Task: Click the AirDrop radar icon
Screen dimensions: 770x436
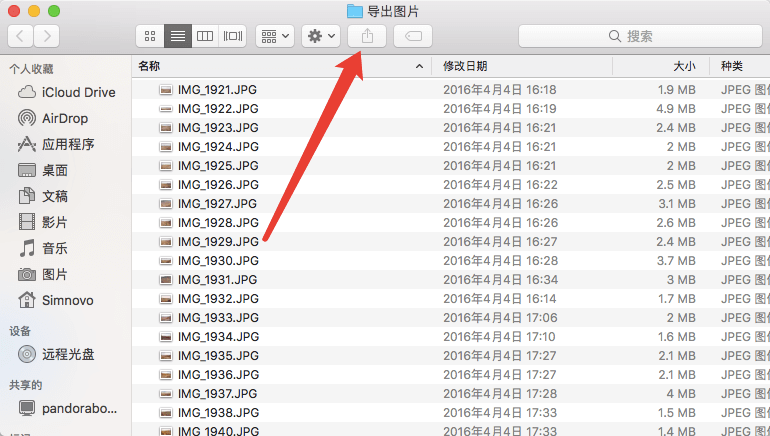Action: (x=27, y=118)
